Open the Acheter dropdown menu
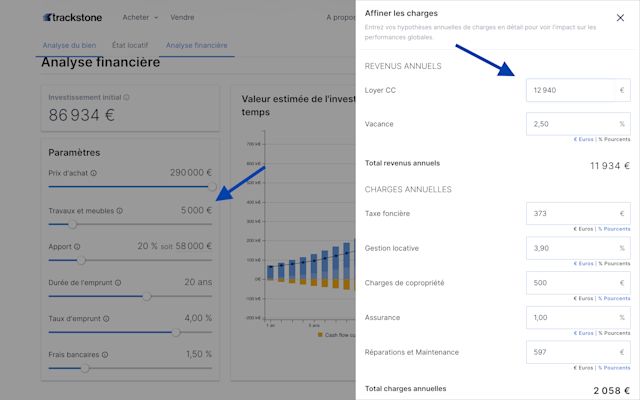This screenshot has height=400, width=640. click(x=140, y=17)
